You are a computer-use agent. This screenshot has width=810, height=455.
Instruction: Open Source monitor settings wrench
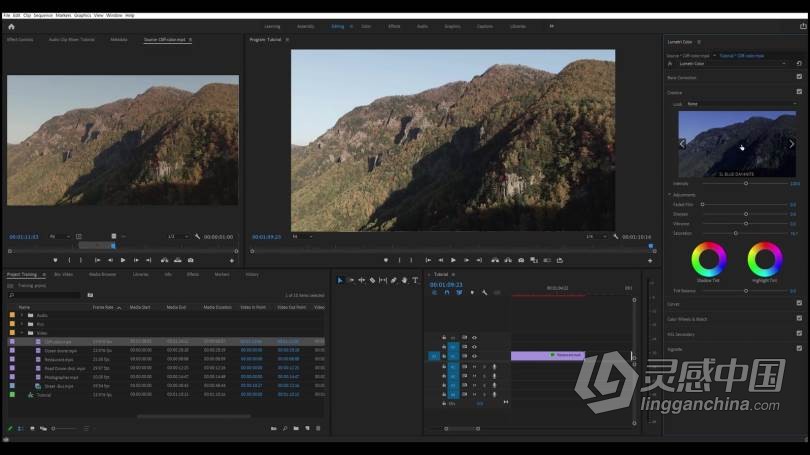197,237
